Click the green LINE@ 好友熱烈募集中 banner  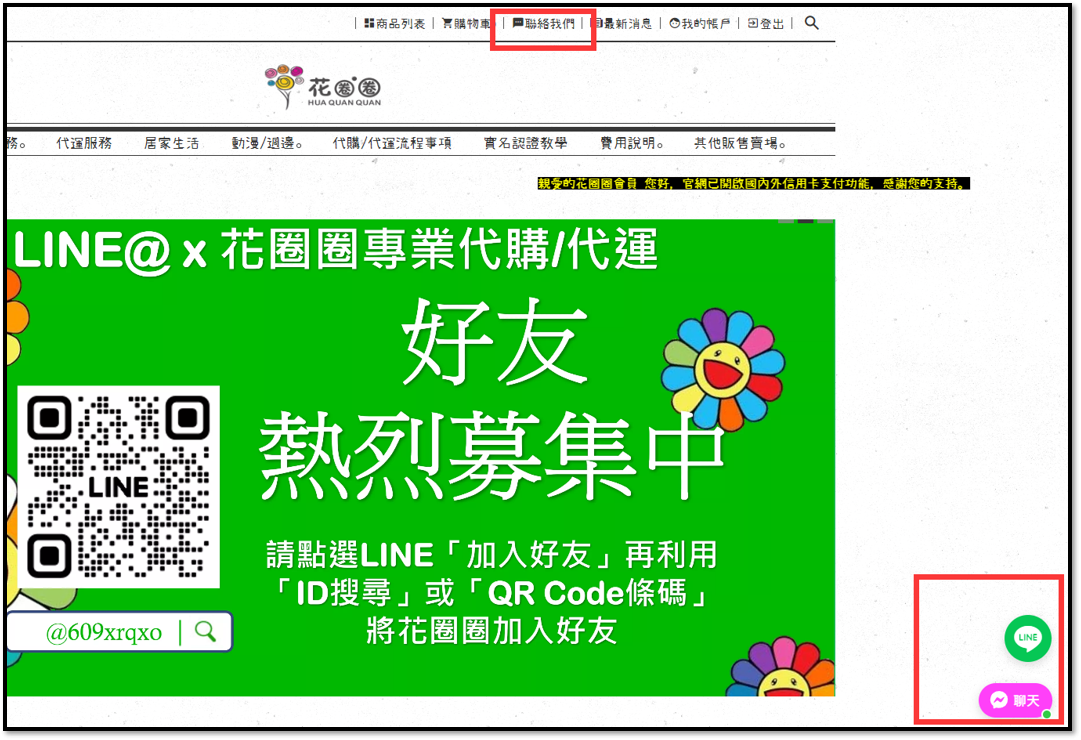click(421, 457)
